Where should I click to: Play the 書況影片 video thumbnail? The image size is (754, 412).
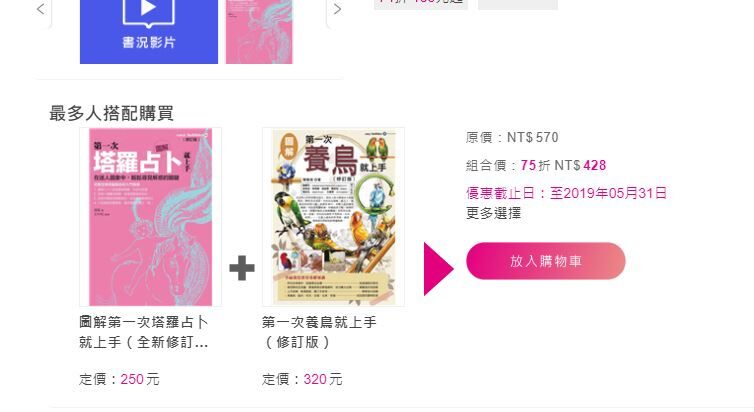click(149, 31)
